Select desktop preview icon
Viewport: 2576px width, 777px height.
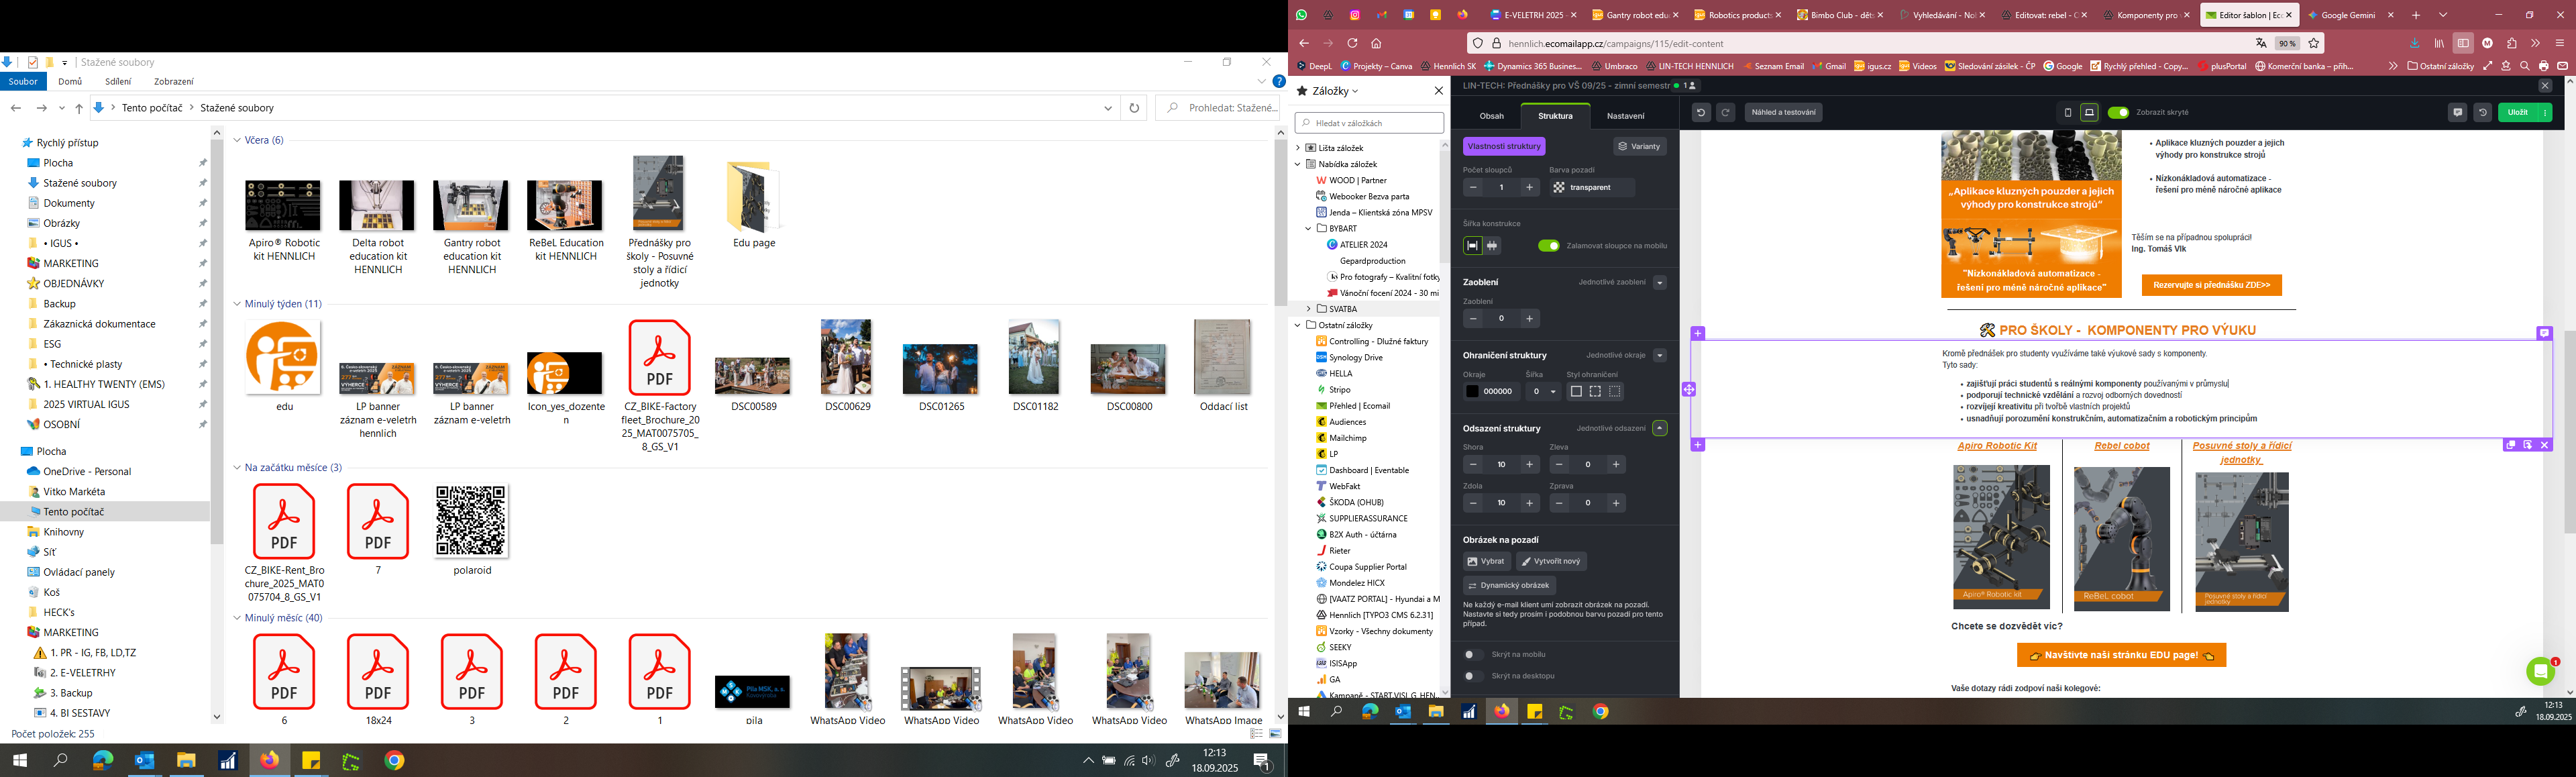(2089, 113)
